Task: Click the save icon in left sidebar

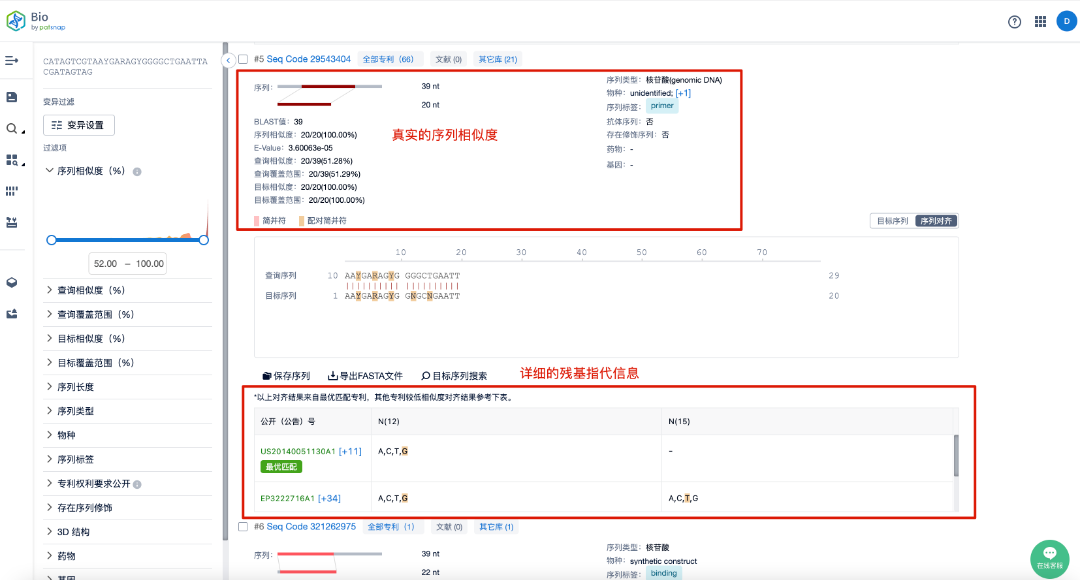Action: [x=12, y=97]
